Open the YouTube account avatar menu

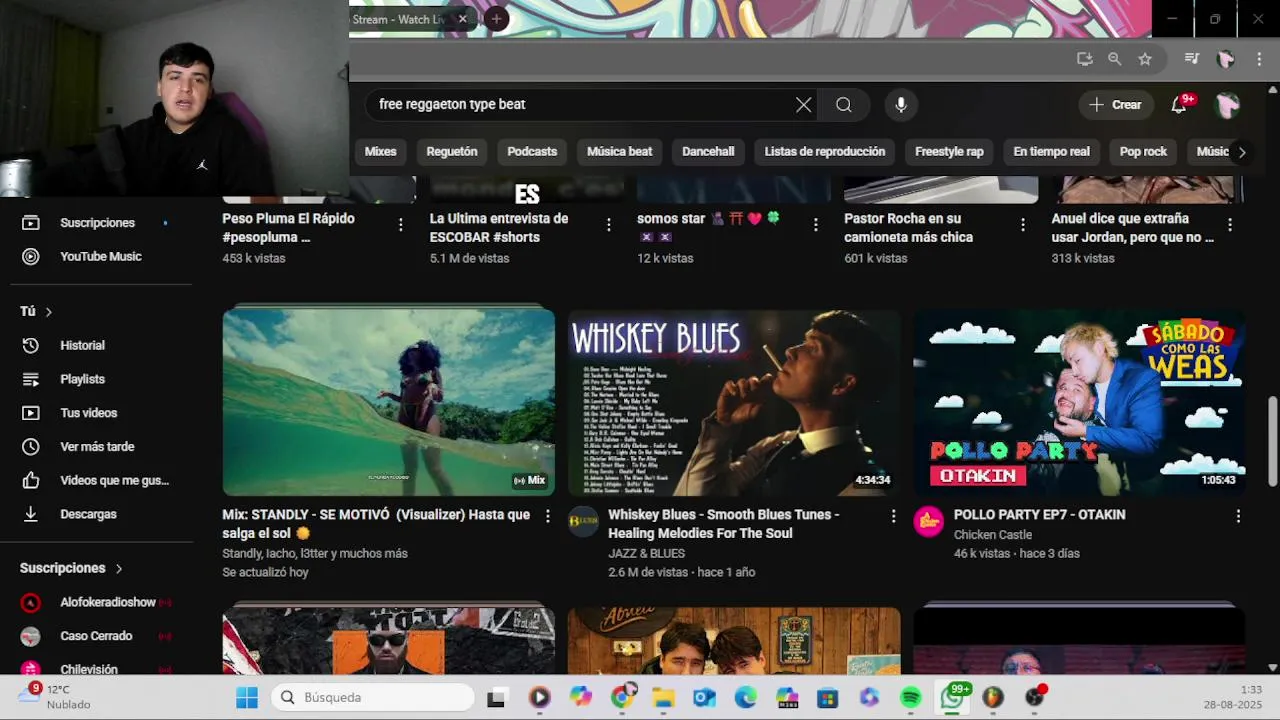[1228, 105]
